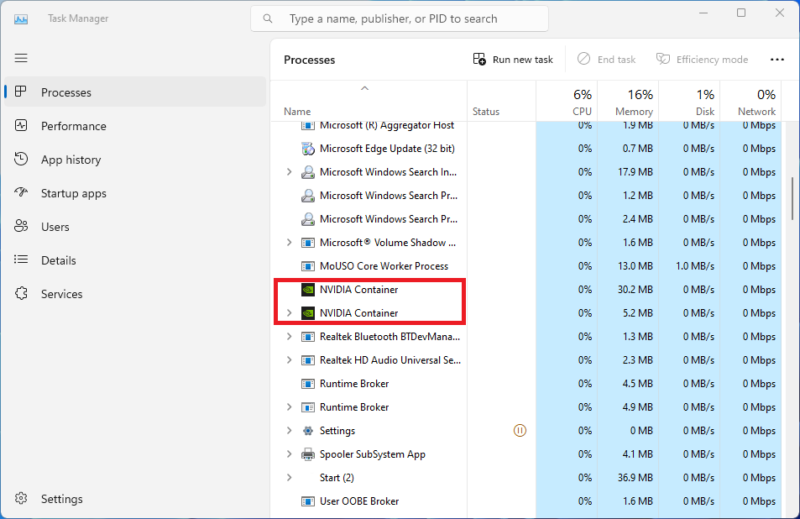Click the NVIDIA Container icon, 5.2 MB row
800x519 pixels.
(x=308, y=313)
